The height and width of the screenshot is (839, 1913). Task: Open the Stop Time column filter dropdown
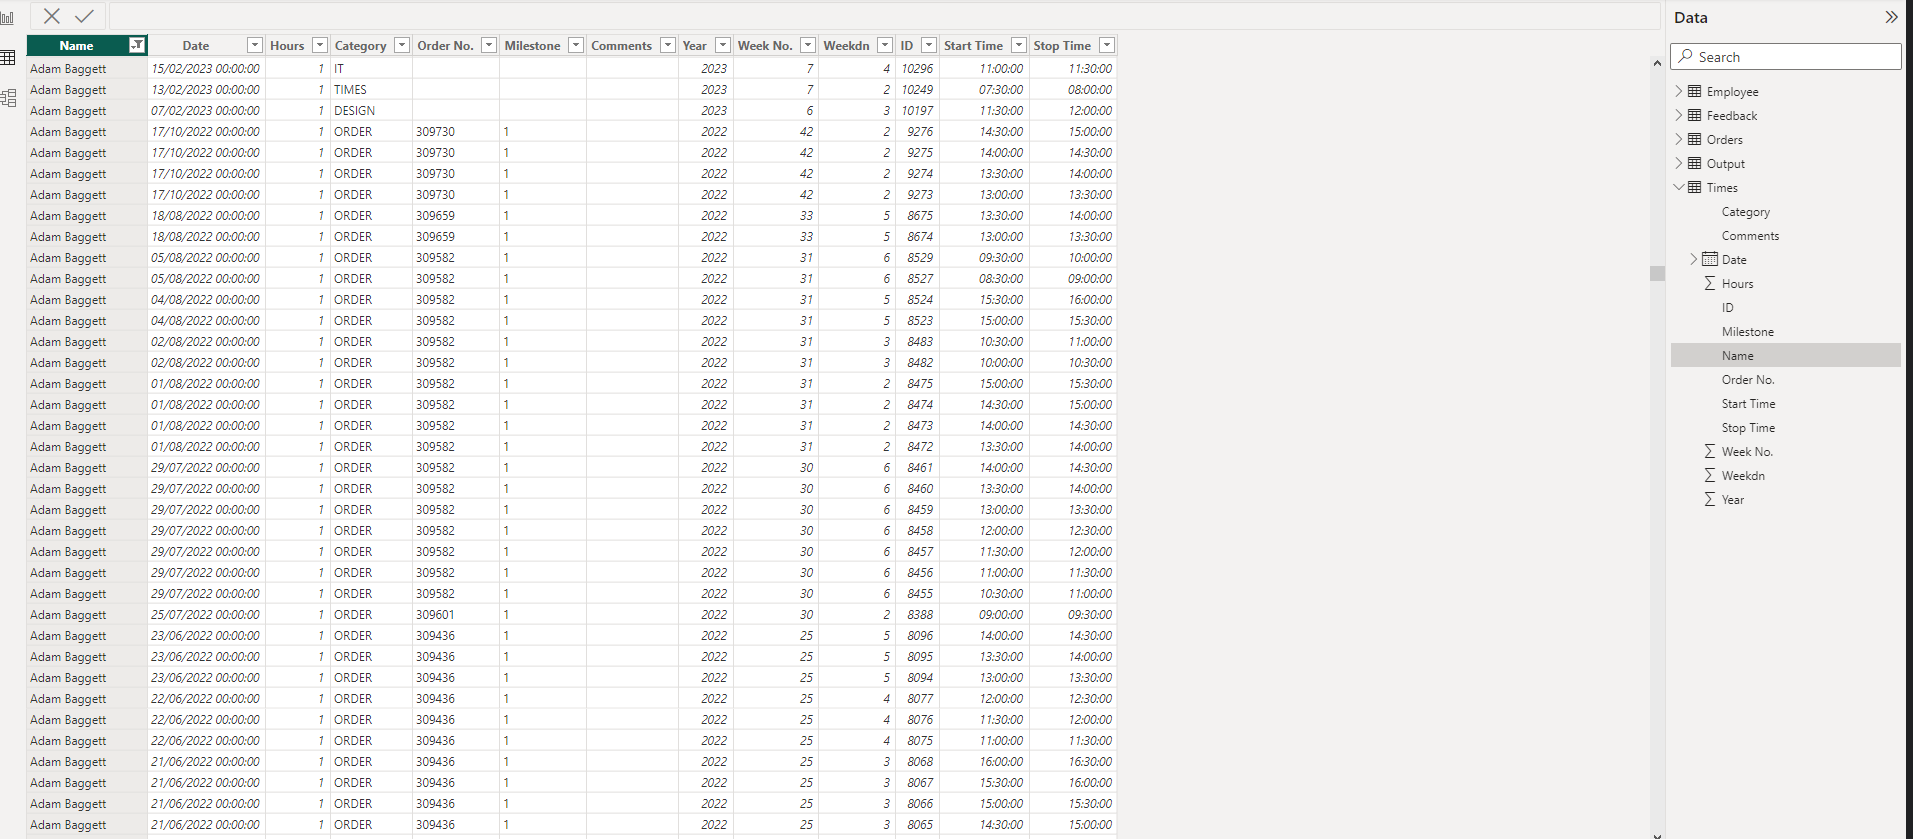coord(1107,45)
